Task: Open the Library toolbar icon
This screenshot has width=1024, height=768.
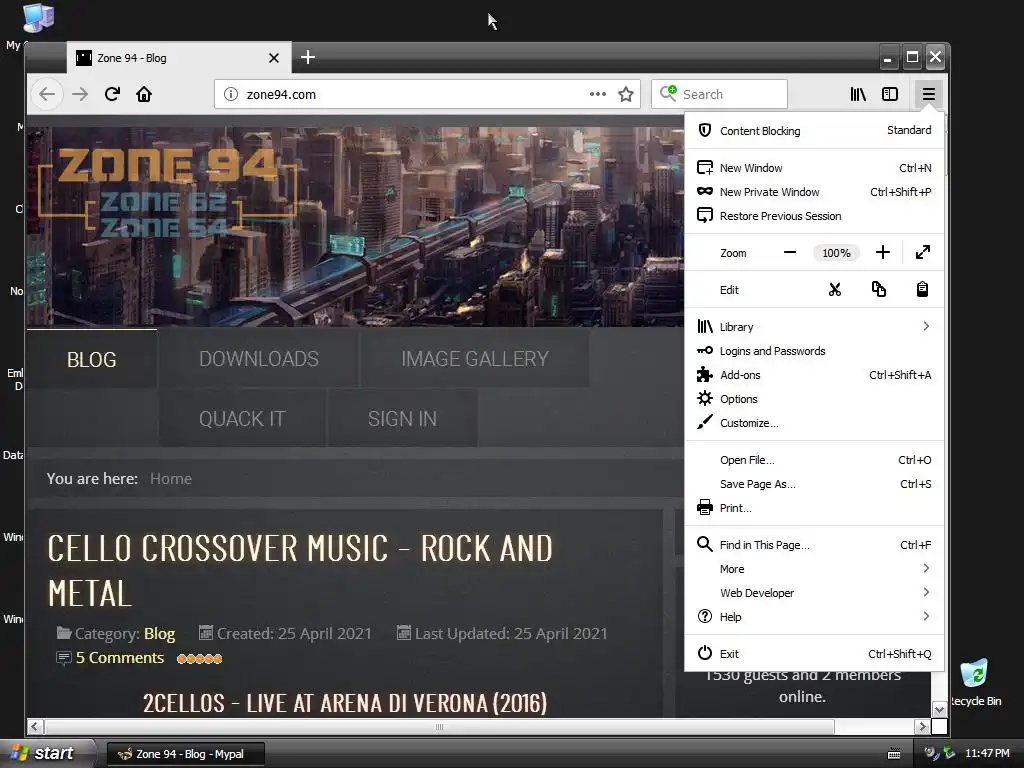Action: pyautogui.click(x=858, y=94)
